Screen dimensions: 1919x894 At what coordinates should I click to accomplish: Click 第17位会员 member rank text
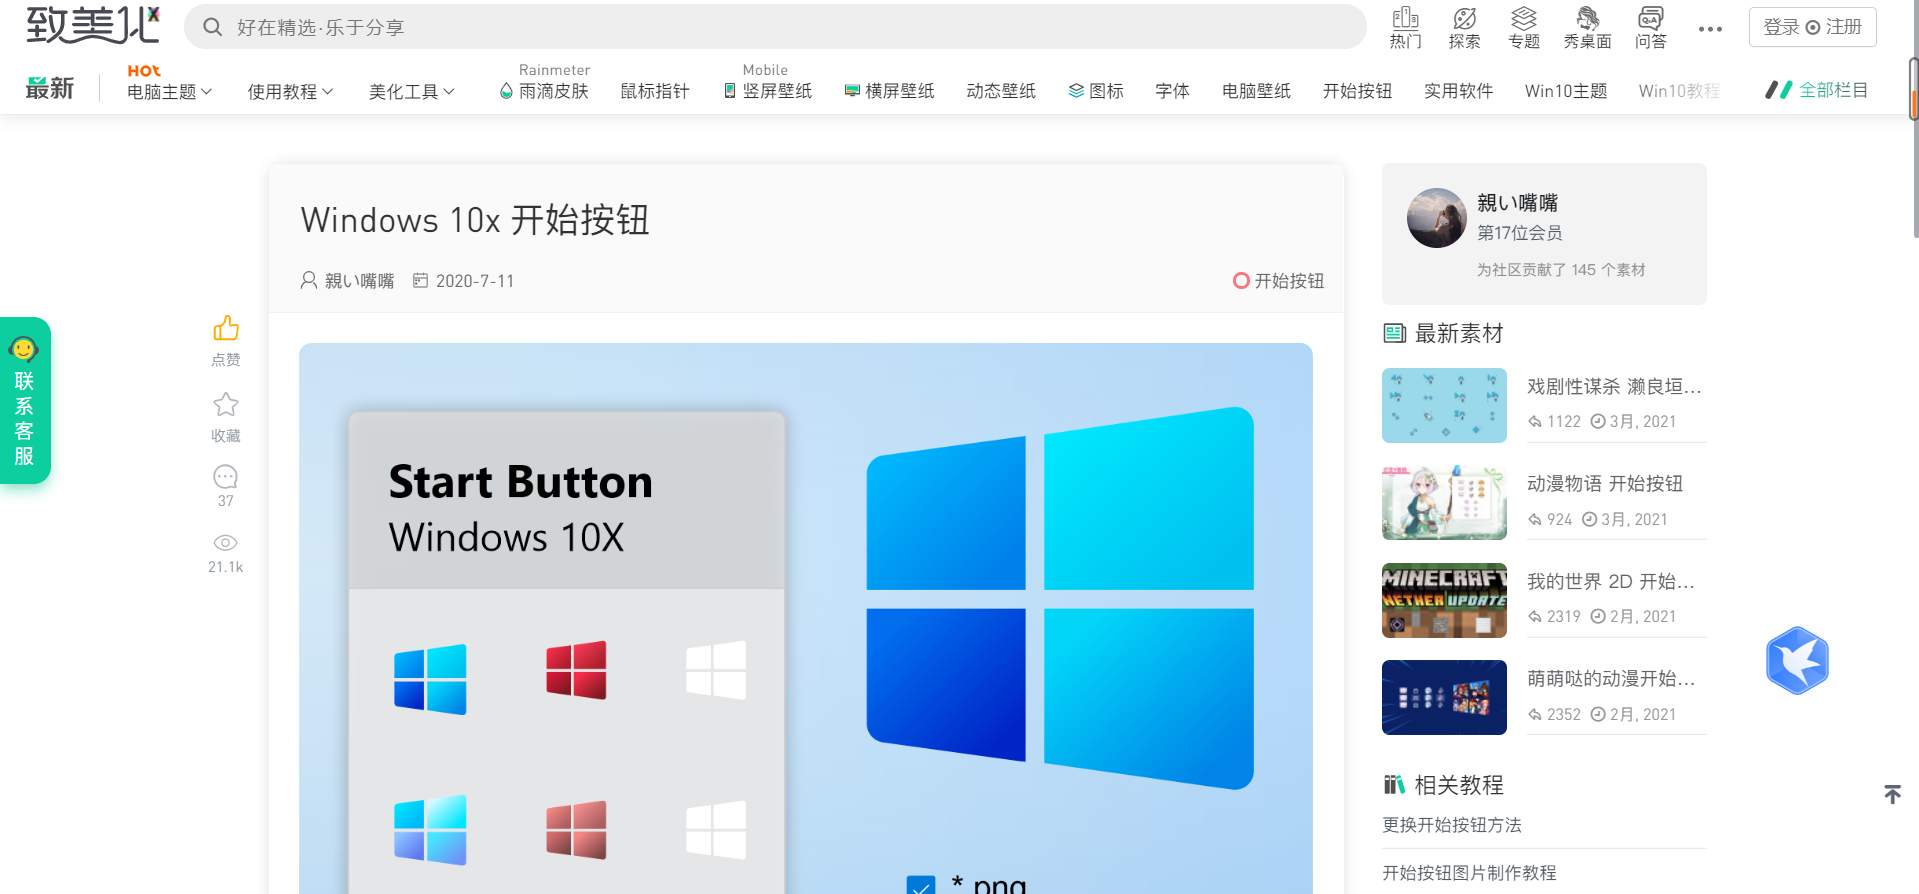[x=1520, y=233]
